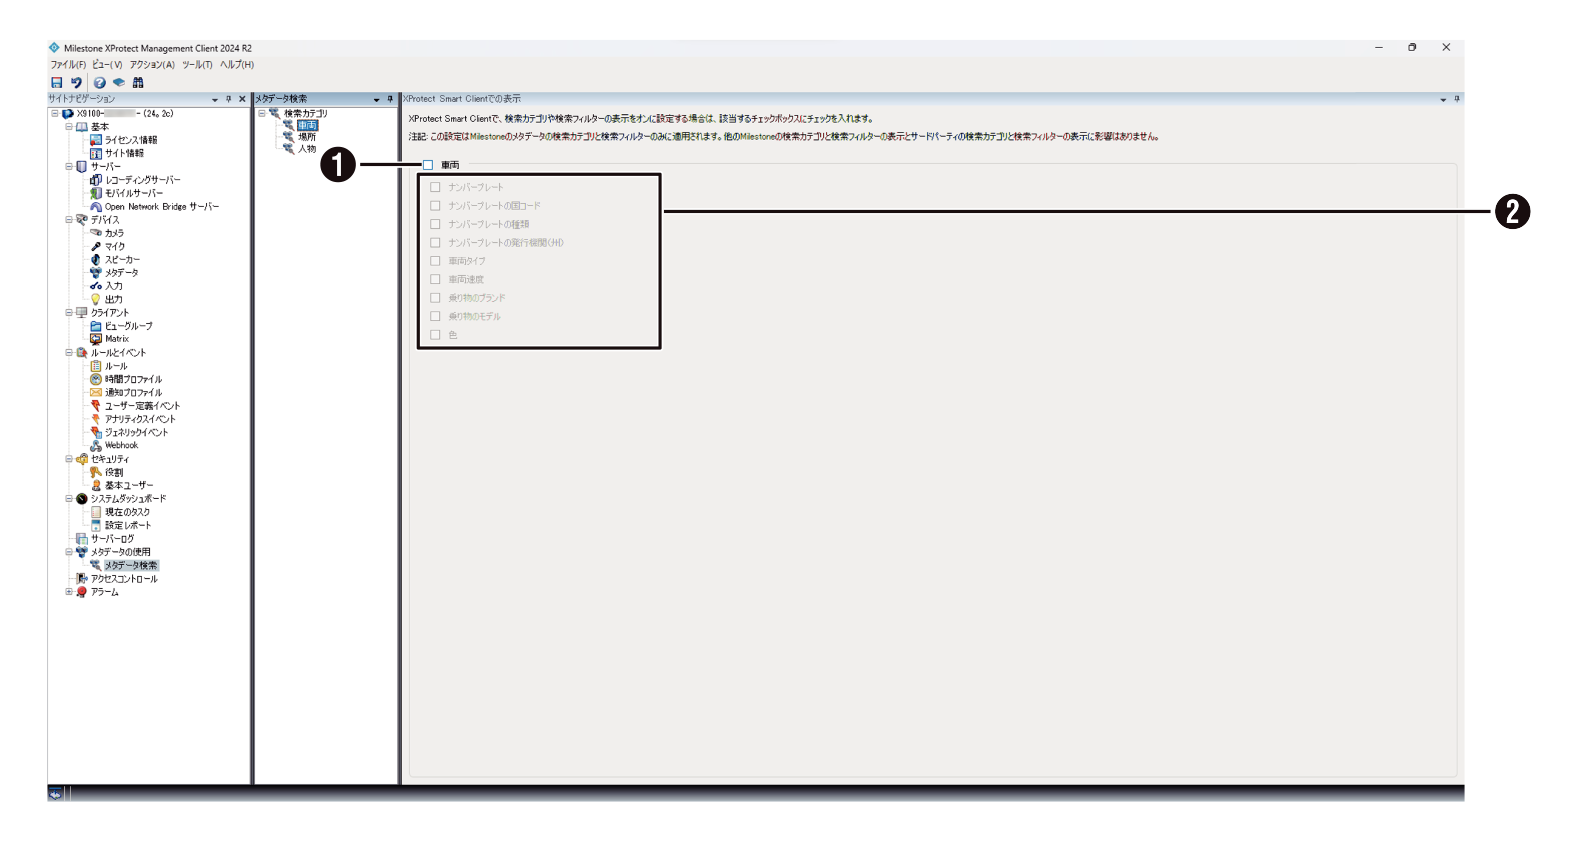
Task: Click the microphone icon beside マイク
Action: pos(96,246)
